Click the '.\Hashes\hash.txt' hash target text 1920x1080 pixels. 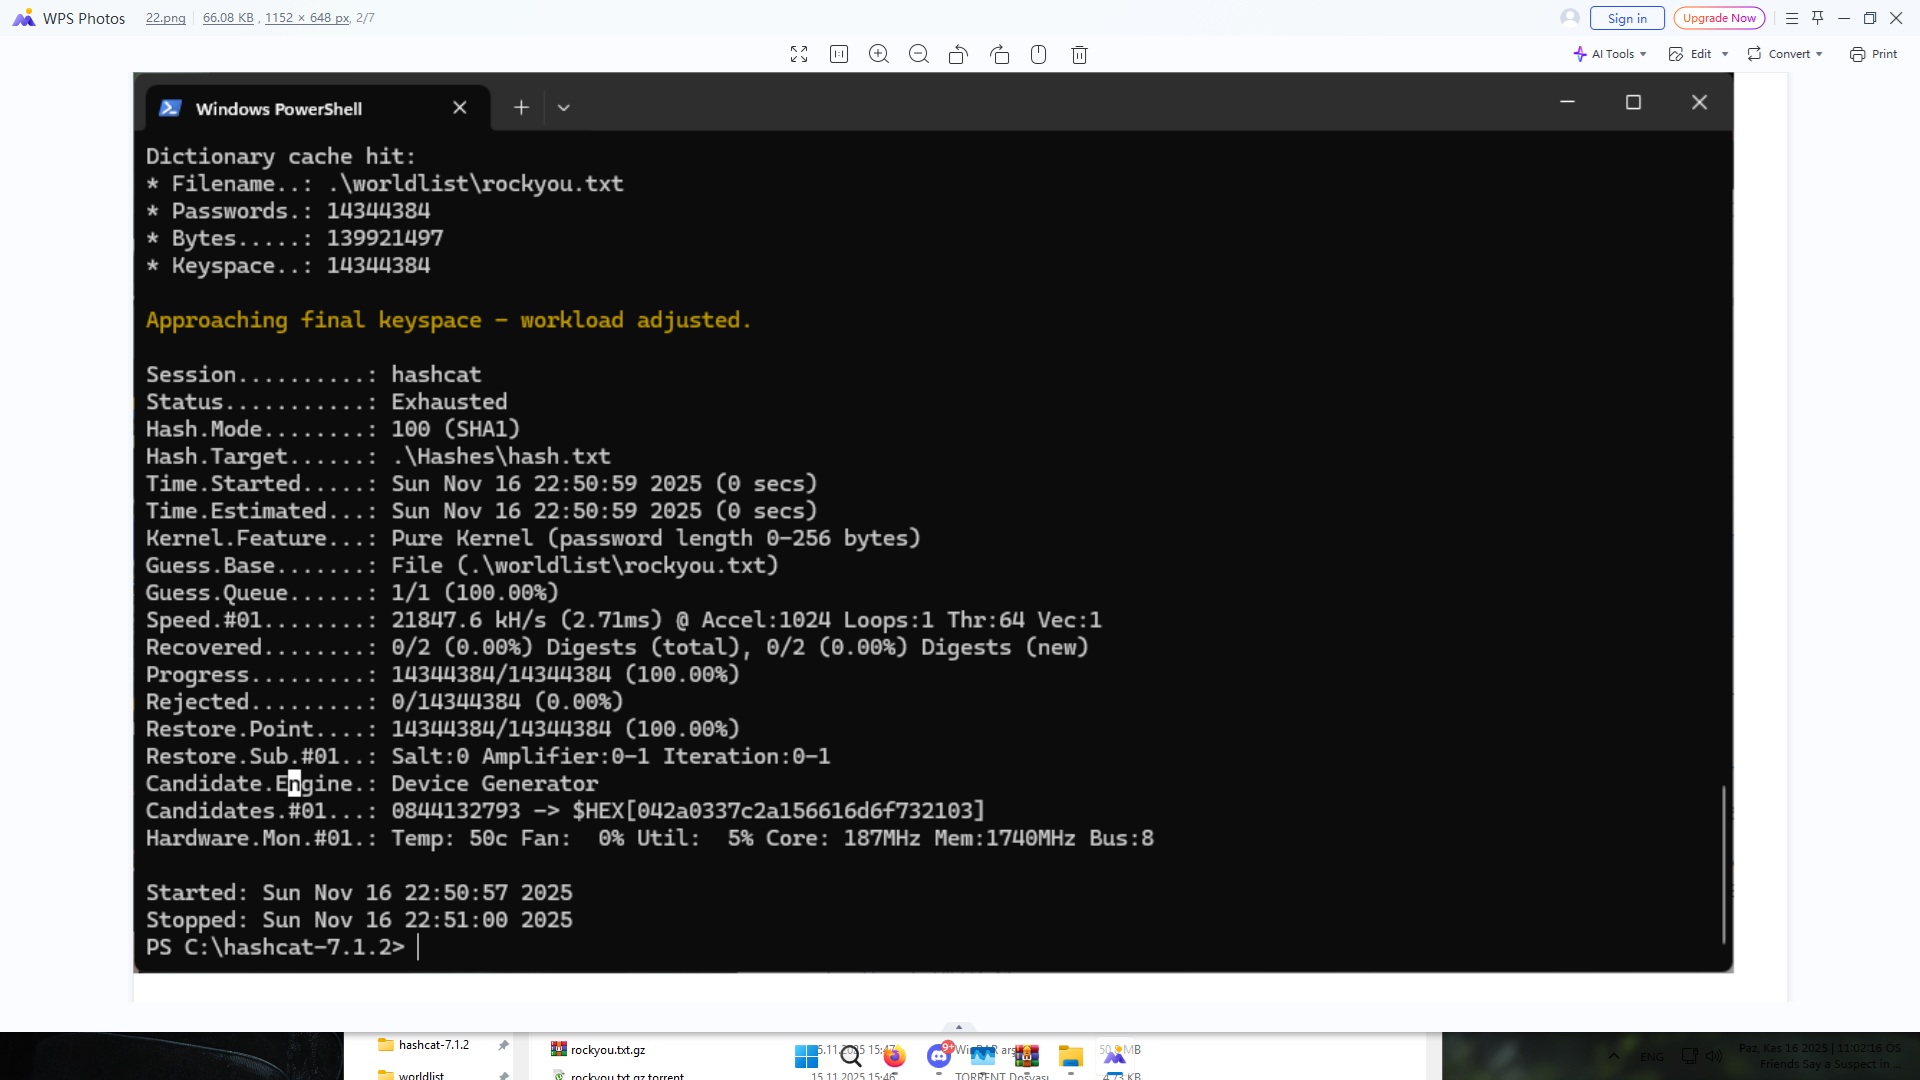[x=500, y=457]
